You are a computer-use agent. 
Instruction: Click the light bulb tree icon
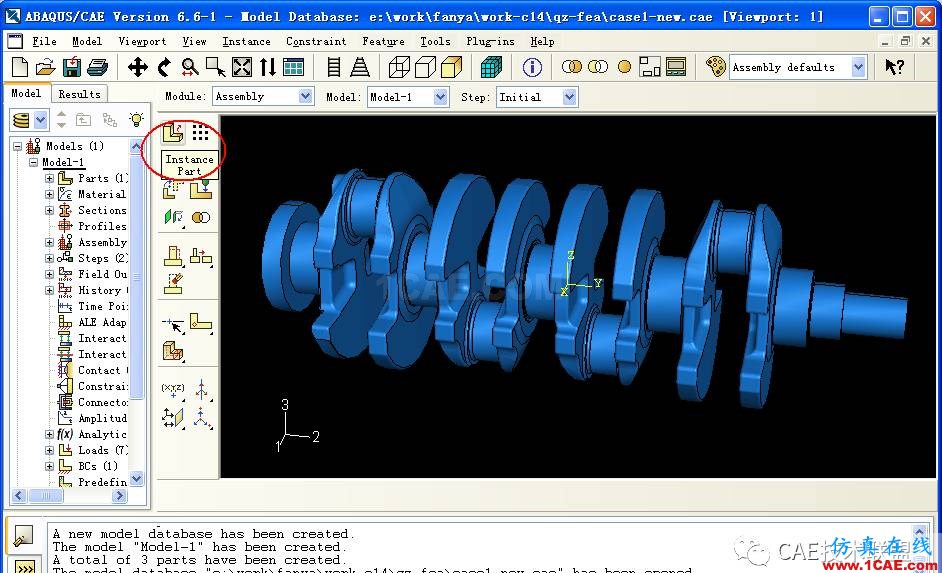click(x=137, y=120)
